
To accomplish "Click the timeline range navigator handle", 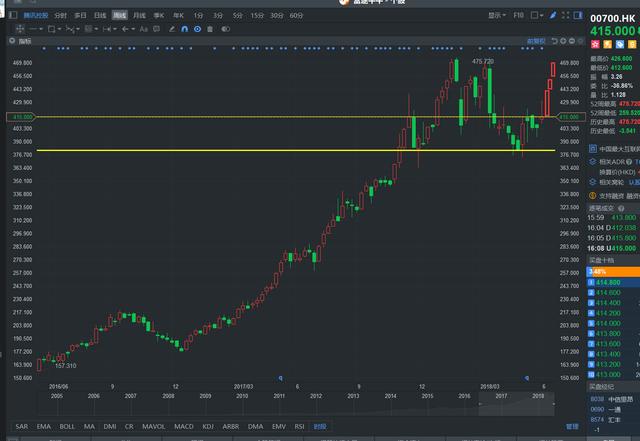I will point(516,404).
